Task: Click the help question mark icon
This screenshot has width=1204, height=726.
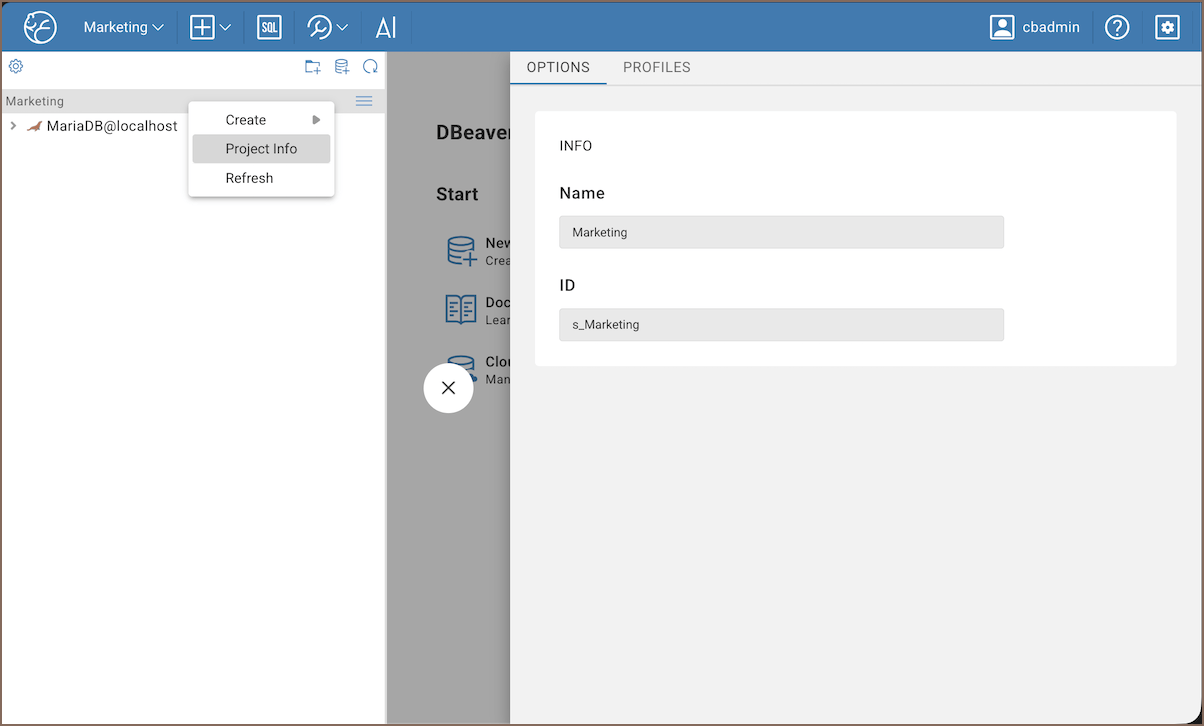Action: [1117, 27]
